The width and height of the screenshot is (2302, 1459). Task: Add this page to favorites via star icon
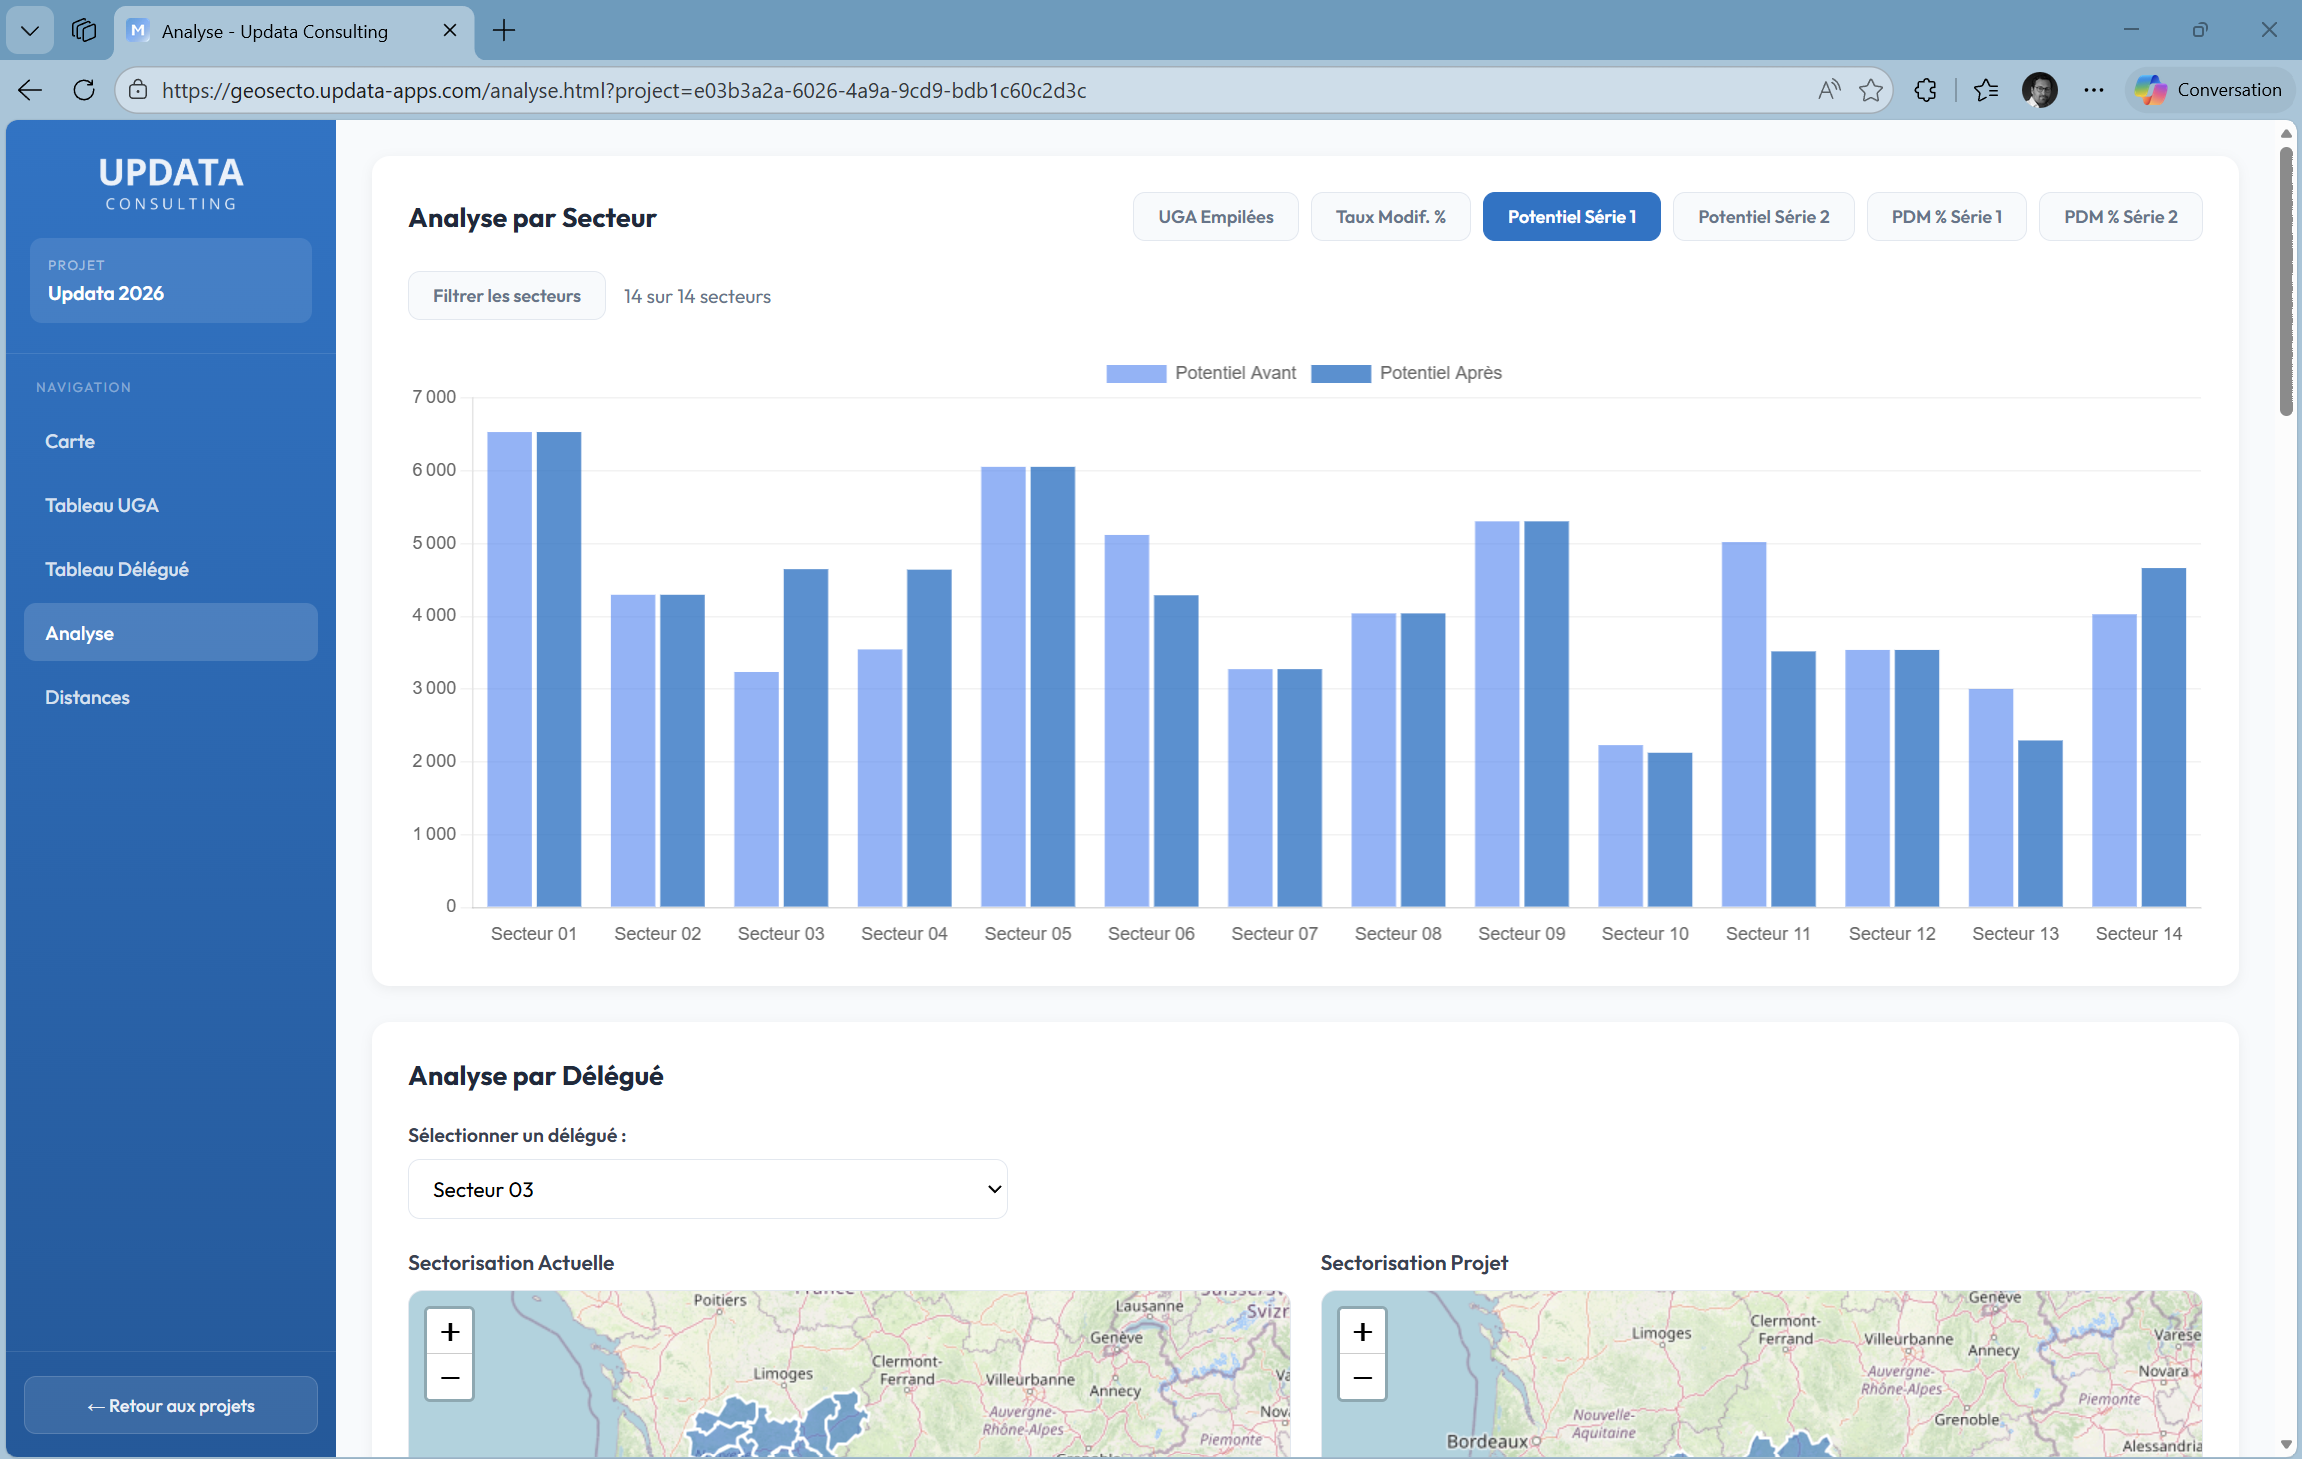pos(1870,90)
